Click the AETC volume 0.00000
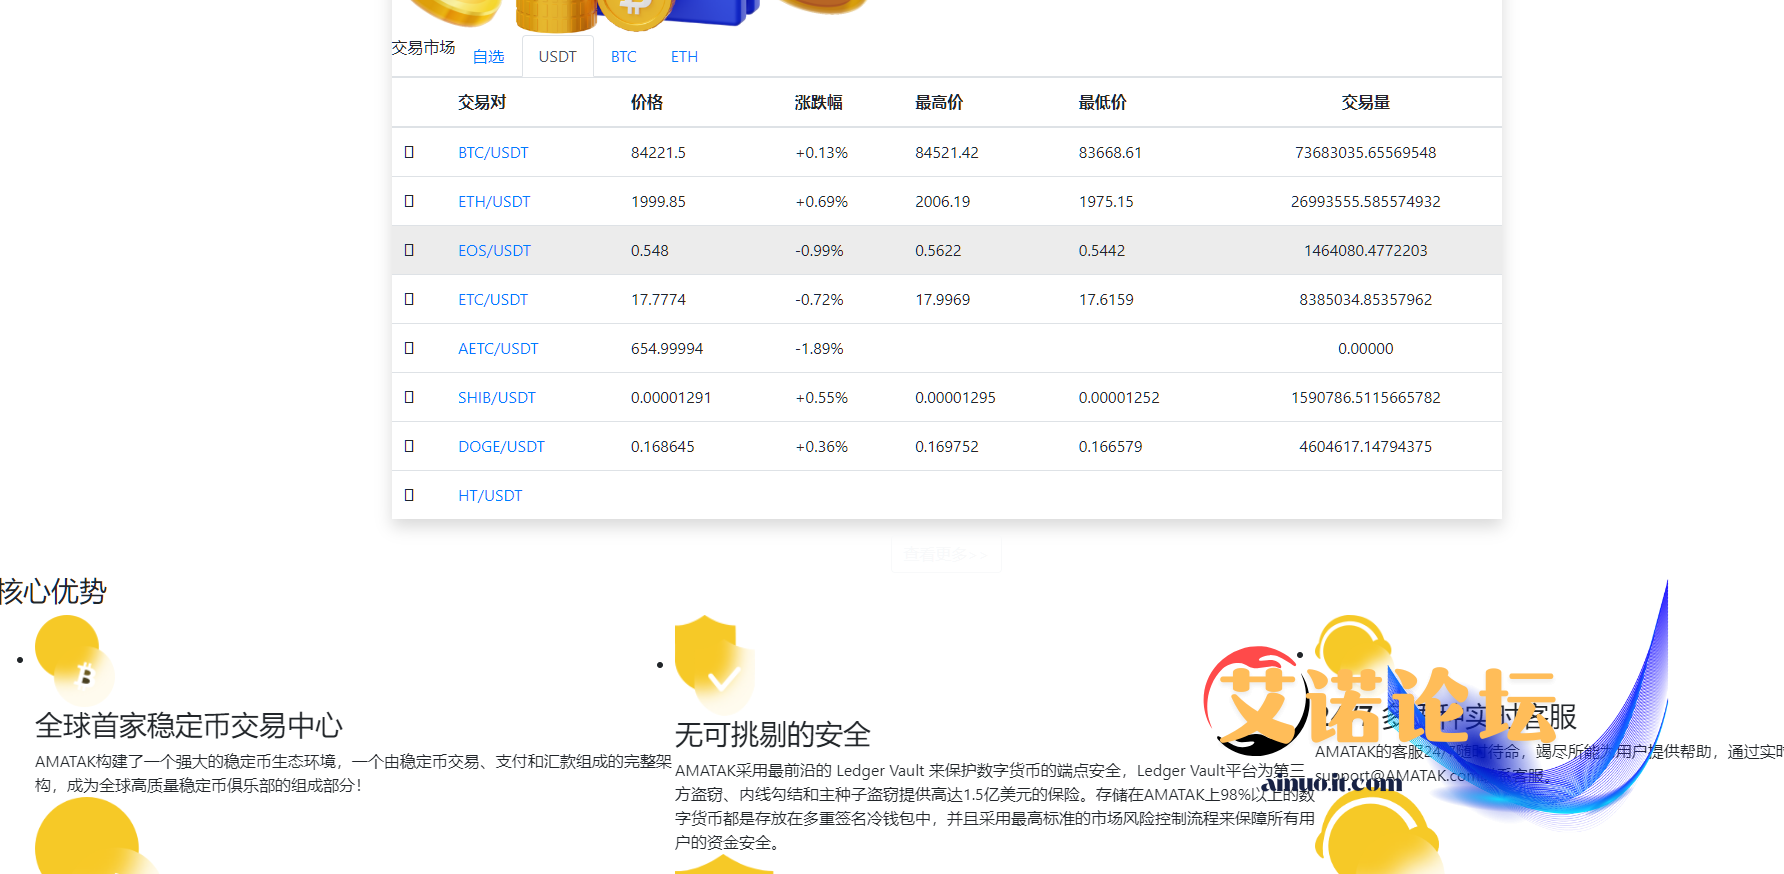Image resolution: width=1784 pixels, height=874 pixels. coord(1366,349)
